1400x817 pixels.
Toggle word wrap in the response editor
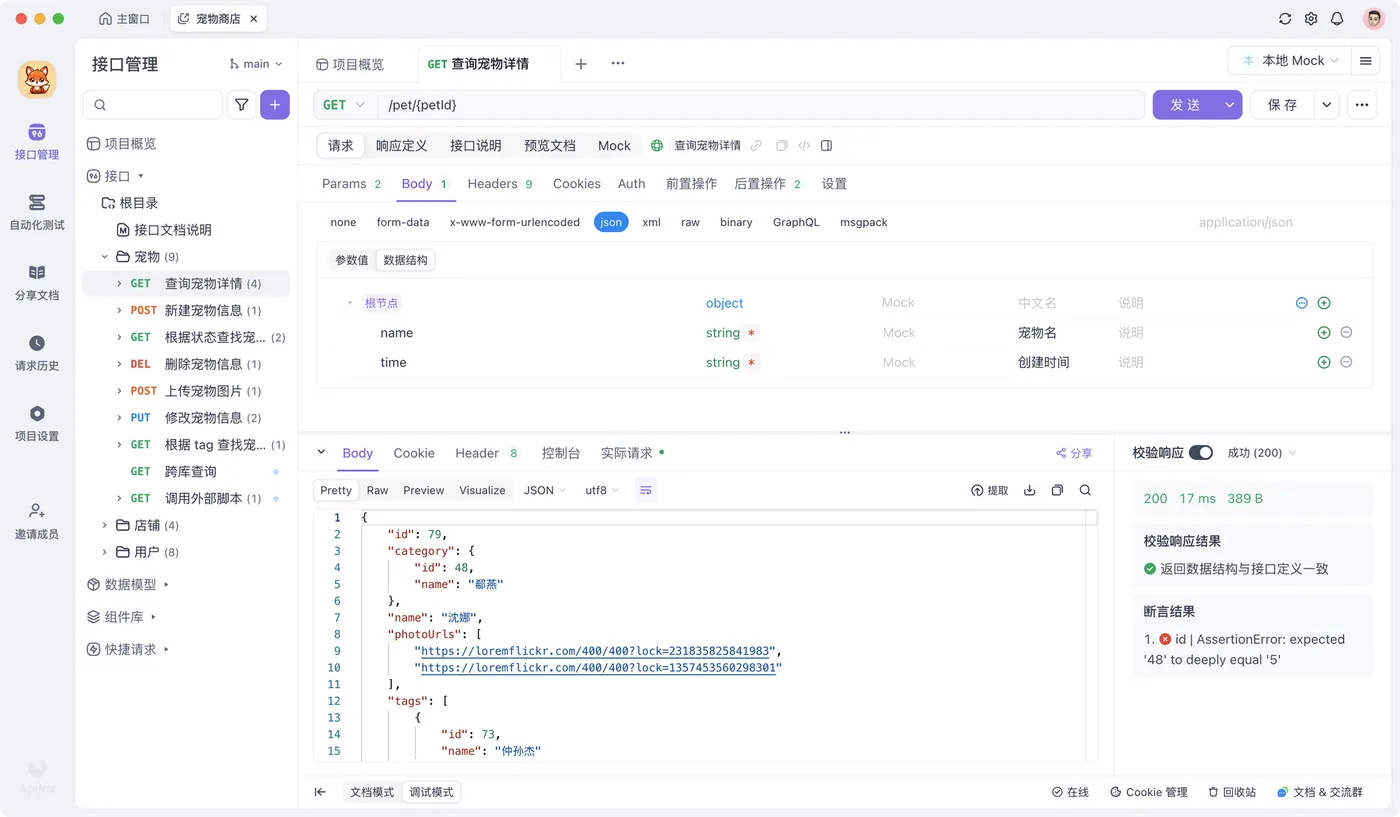click(x=645, y=490)
